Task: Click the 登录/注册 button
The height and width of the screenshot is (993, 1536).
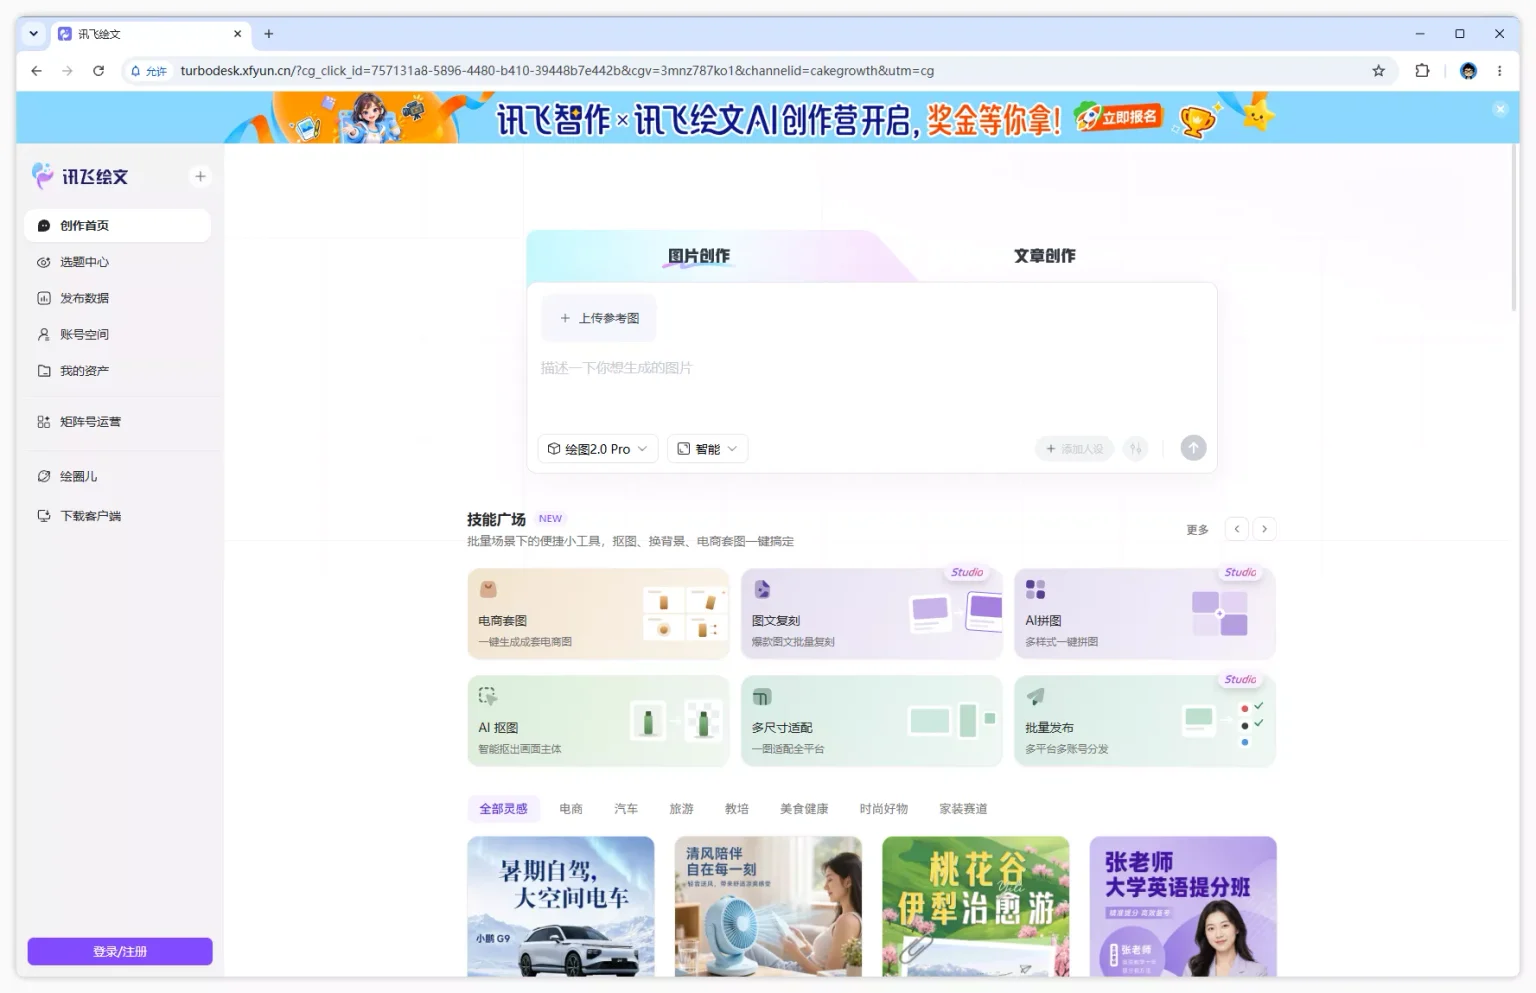Action: click(120, 951)
